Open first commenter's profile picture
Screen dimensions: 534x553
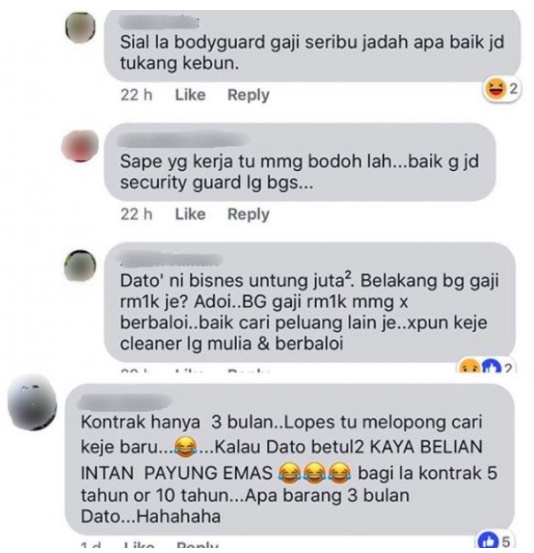tap(81, 27)
